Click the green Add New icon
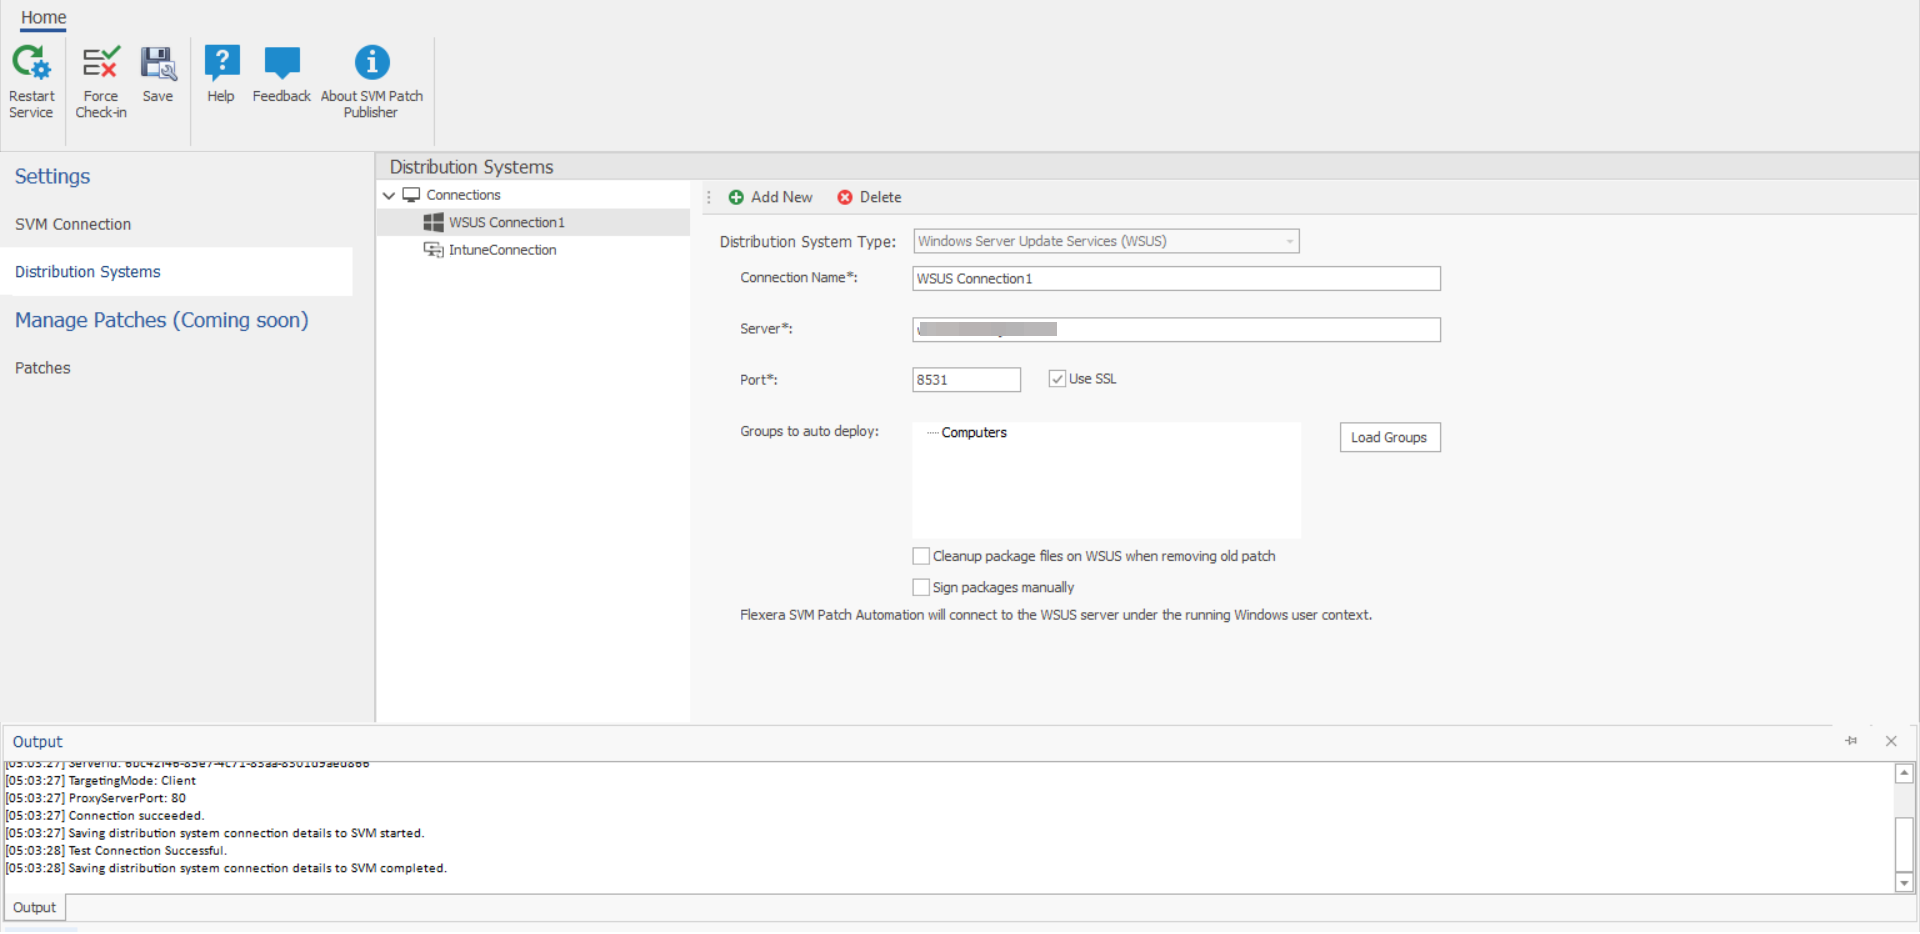The width and height of the screenshot is (1920, 934). pos(736,197)
